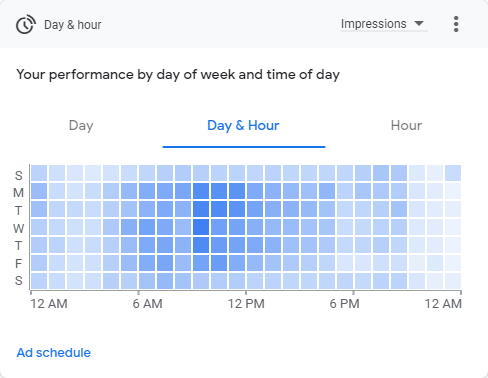Click the card title text Day & hour
The image size is (488, 378).
click(x=73, y=25)
